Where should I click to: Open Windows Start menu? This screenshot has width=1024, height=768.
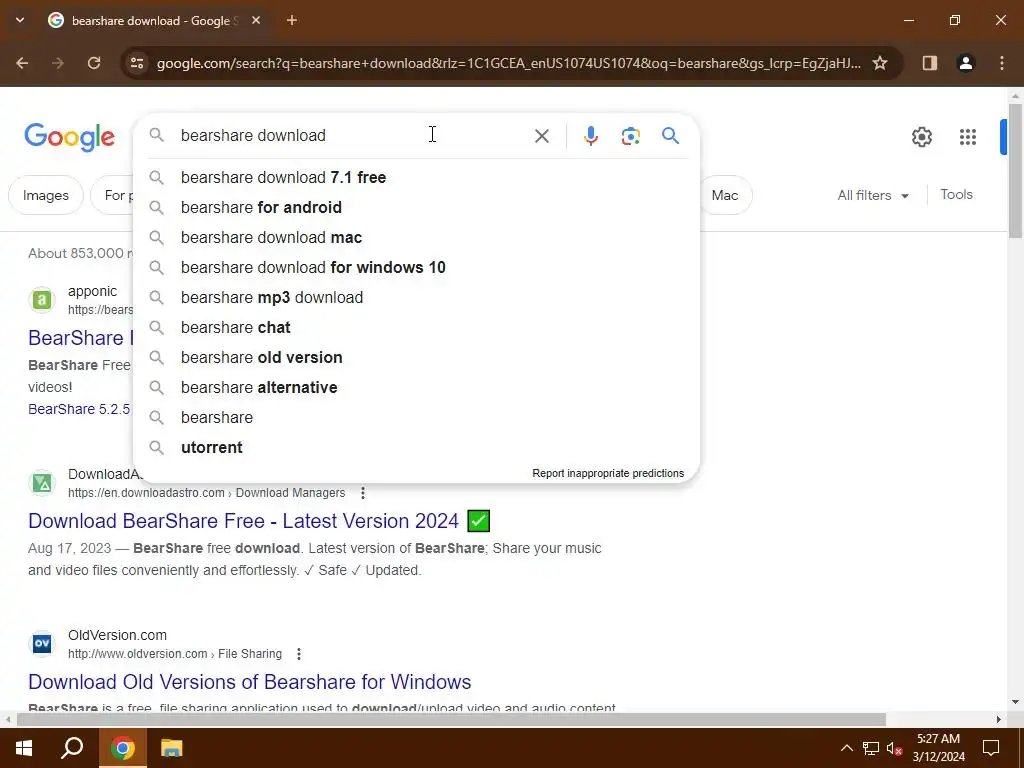click(x=24, y=748)
